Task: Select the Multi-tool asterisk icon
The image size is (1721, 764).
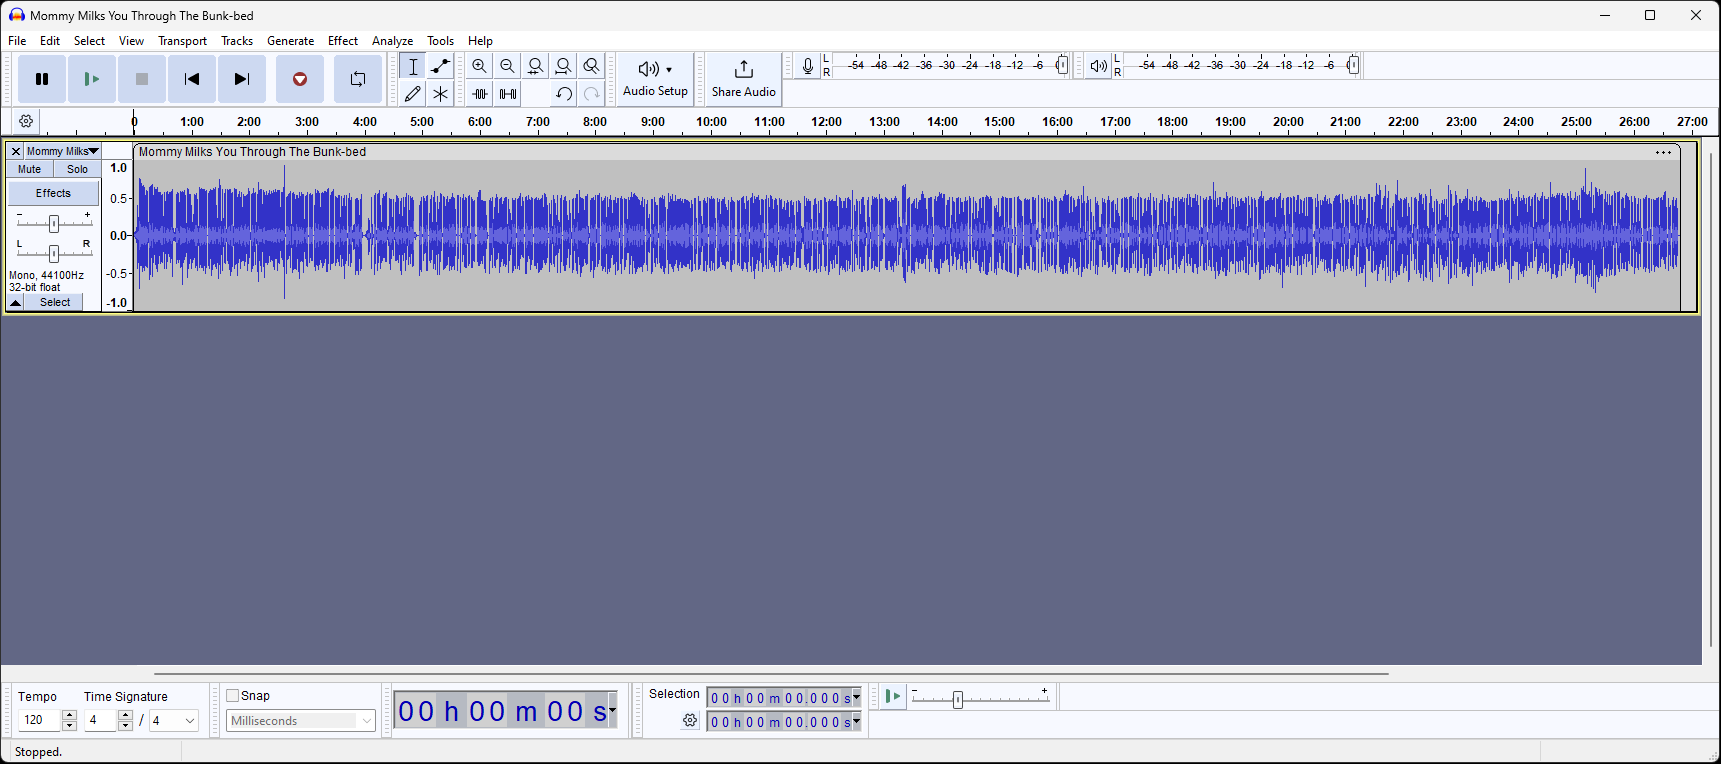Action: click(x=440, y=94)
